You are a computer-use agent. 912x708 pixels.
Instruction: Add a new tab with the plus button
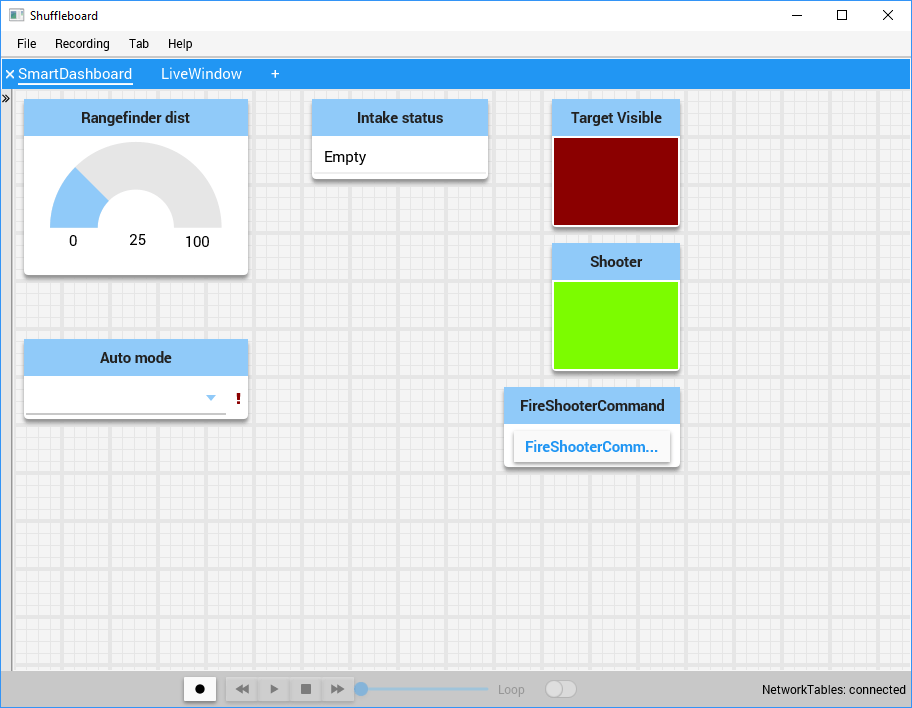[275, 73]
